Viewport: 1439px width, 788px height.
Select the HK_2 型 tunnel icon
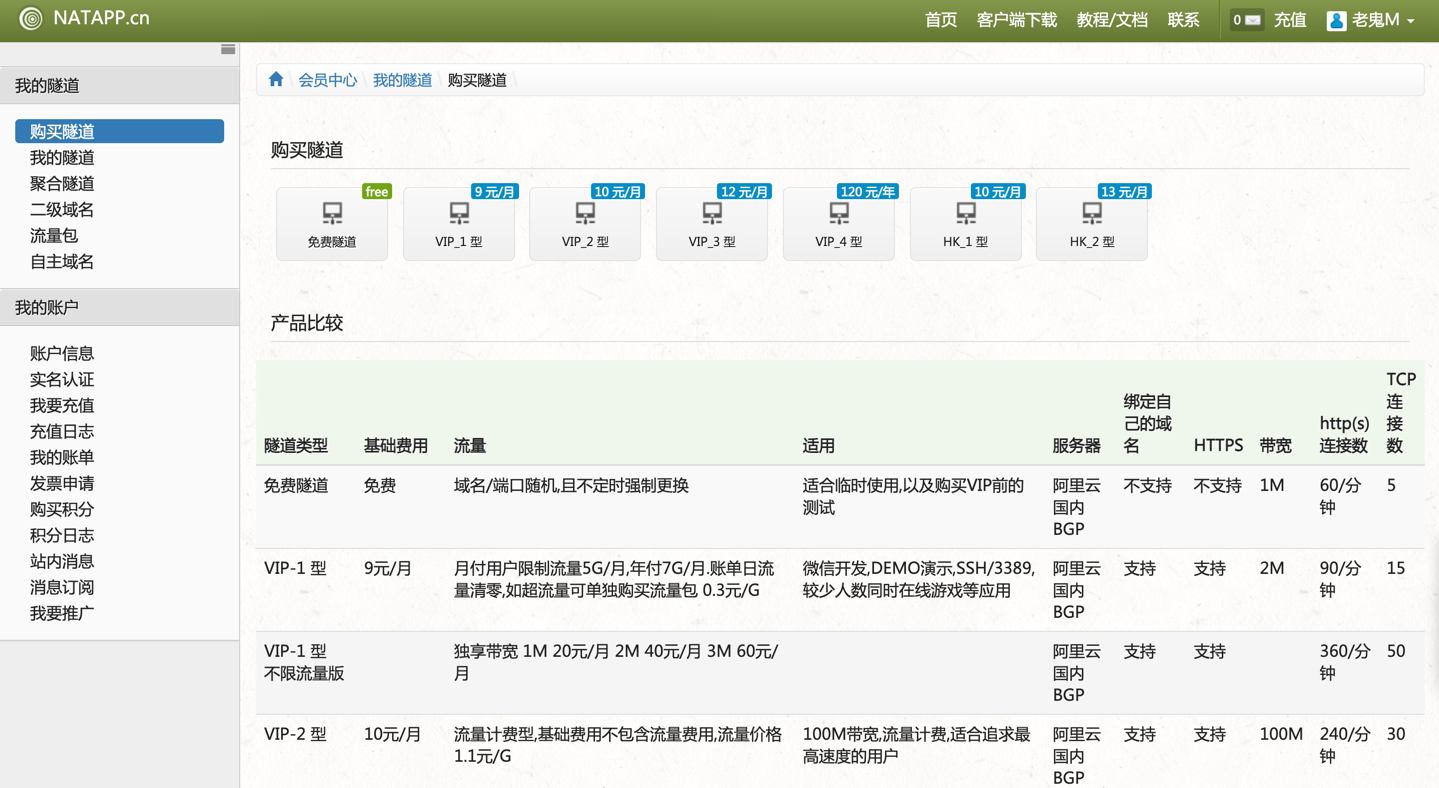[1092, 224]
